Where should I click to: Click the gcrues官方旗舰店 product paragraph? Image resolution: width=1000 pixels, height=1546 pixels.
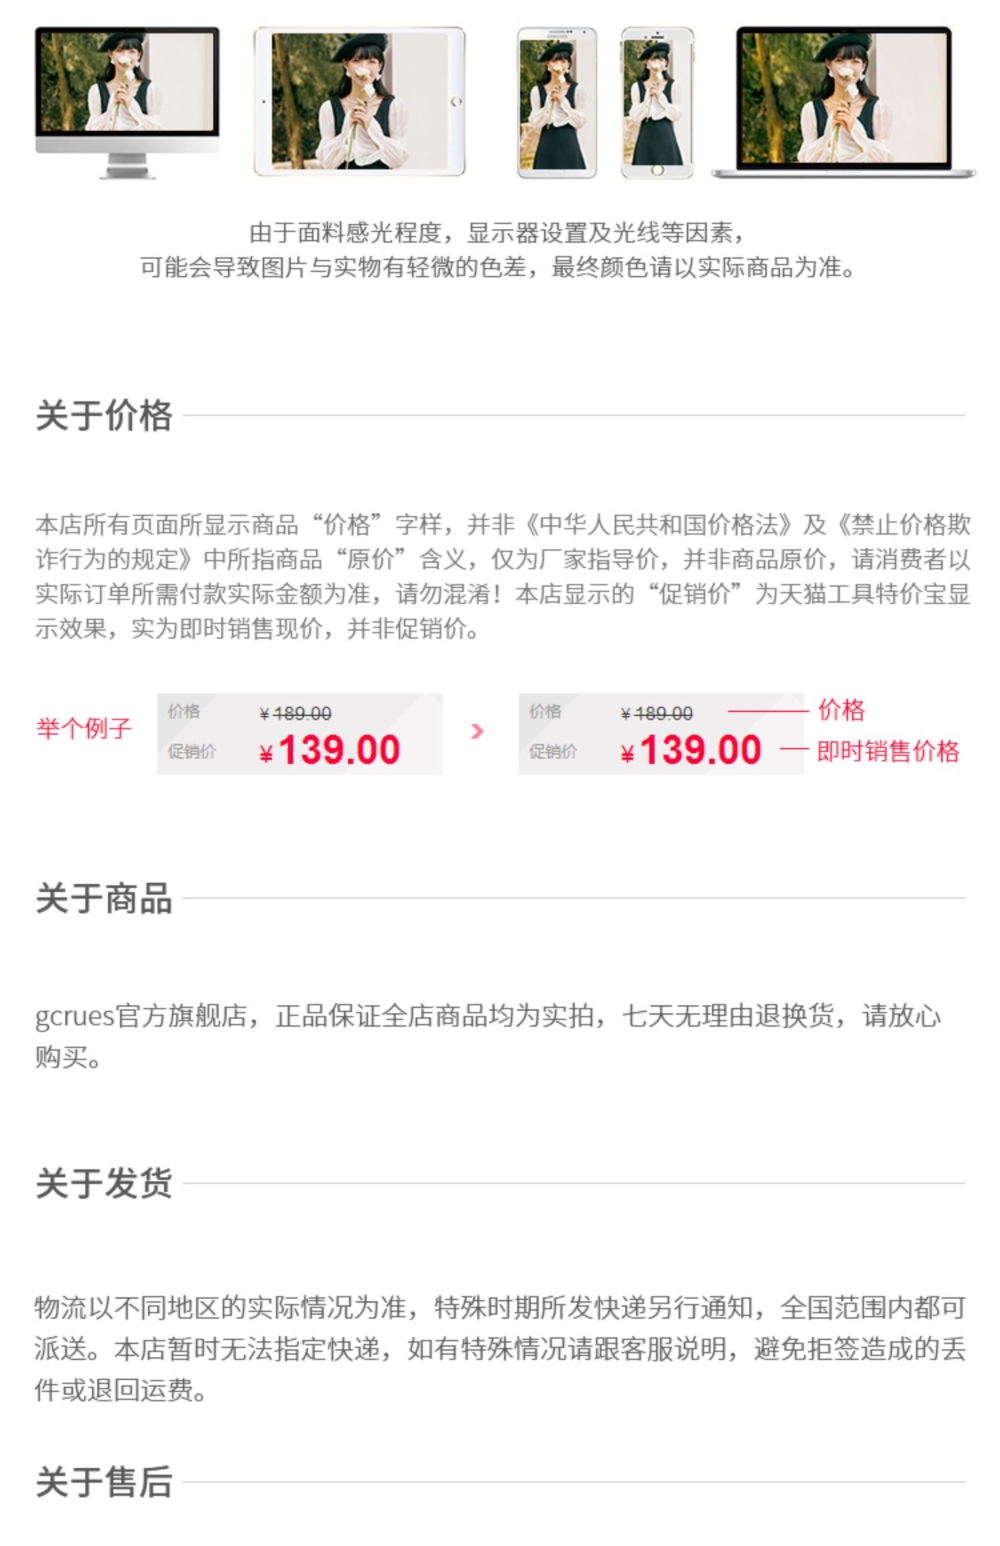point(488,1036)
